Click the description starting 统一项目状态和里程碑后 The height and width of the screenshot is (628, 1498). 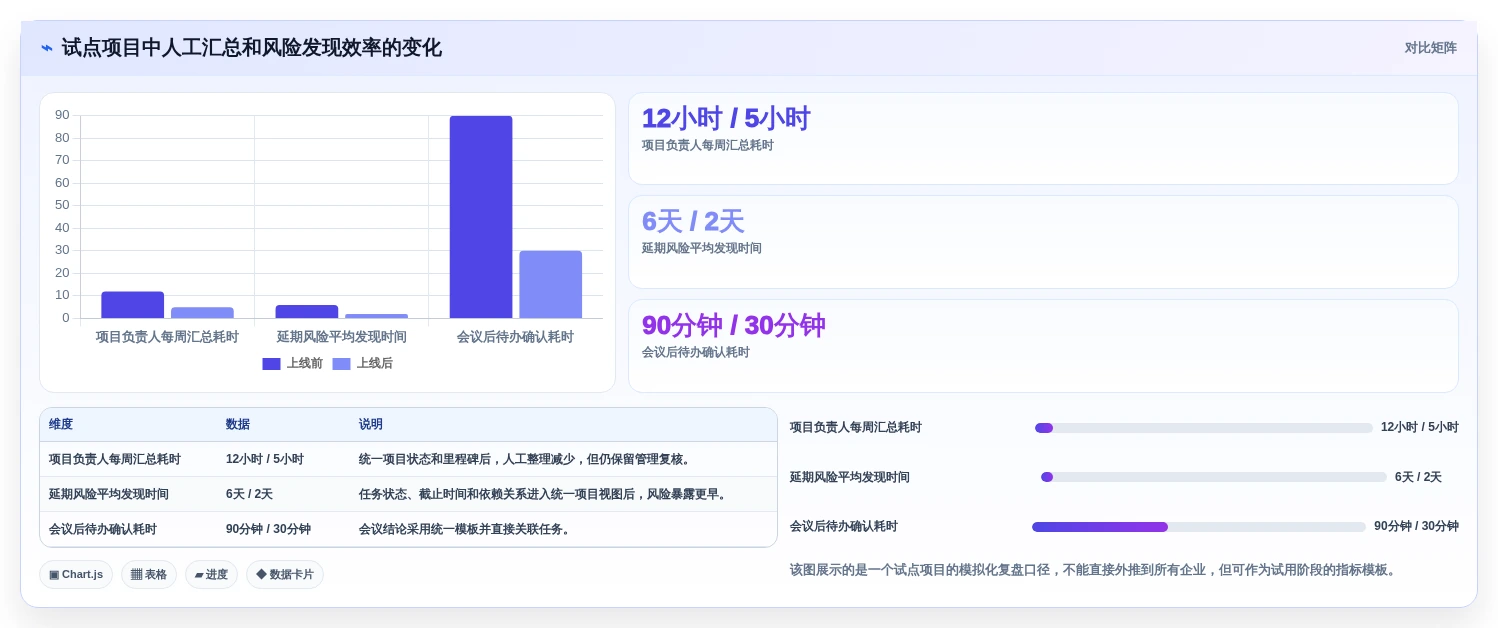(x=527, y=460)
